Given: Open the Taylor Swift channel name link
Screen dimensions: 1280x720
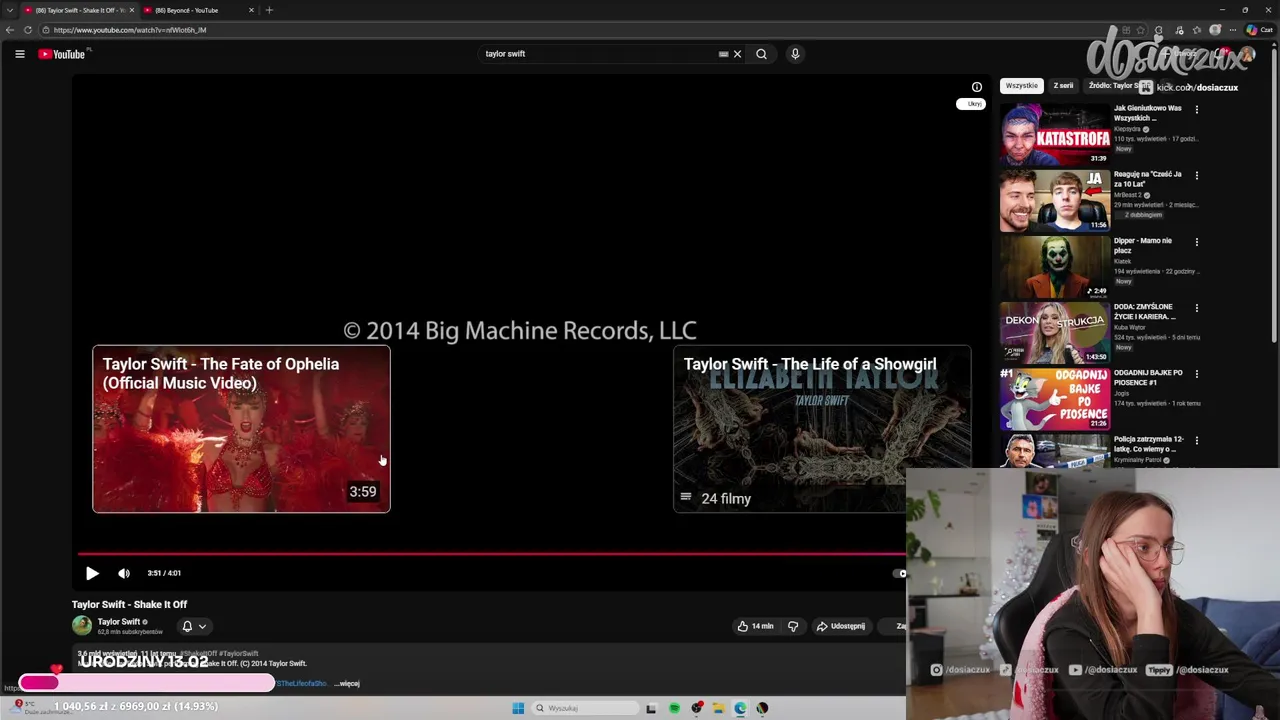Looking at the screenshot, I should pos(119,622).
